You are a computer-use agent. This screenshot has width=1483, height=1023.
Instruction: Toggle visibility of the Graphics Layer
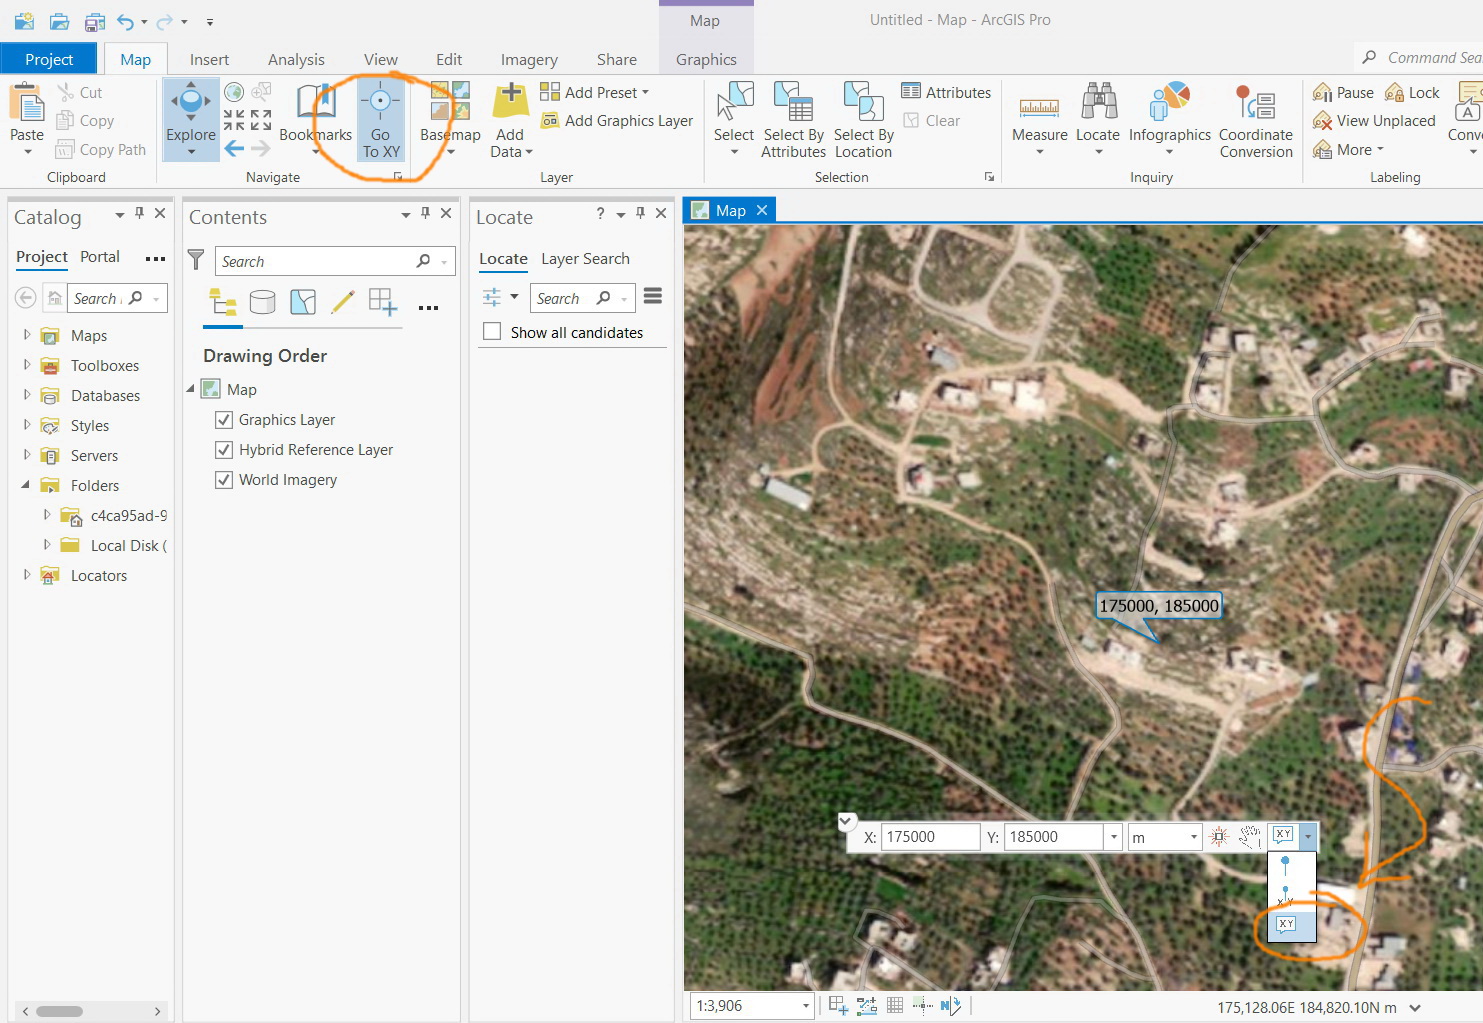[x=224, y=419]
